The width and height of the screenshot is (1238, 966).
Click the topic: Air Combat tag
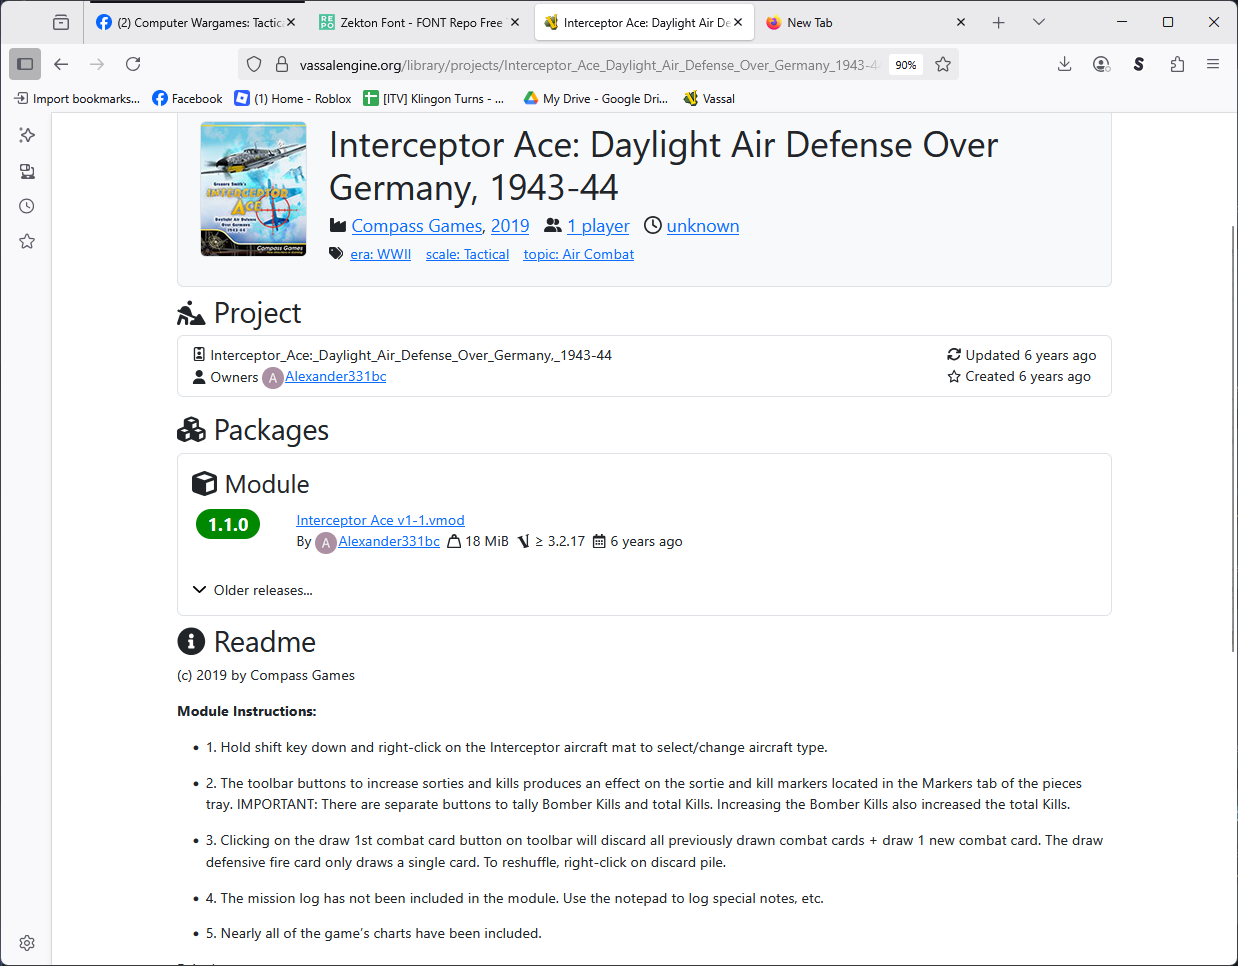click(x=578, y=254)
